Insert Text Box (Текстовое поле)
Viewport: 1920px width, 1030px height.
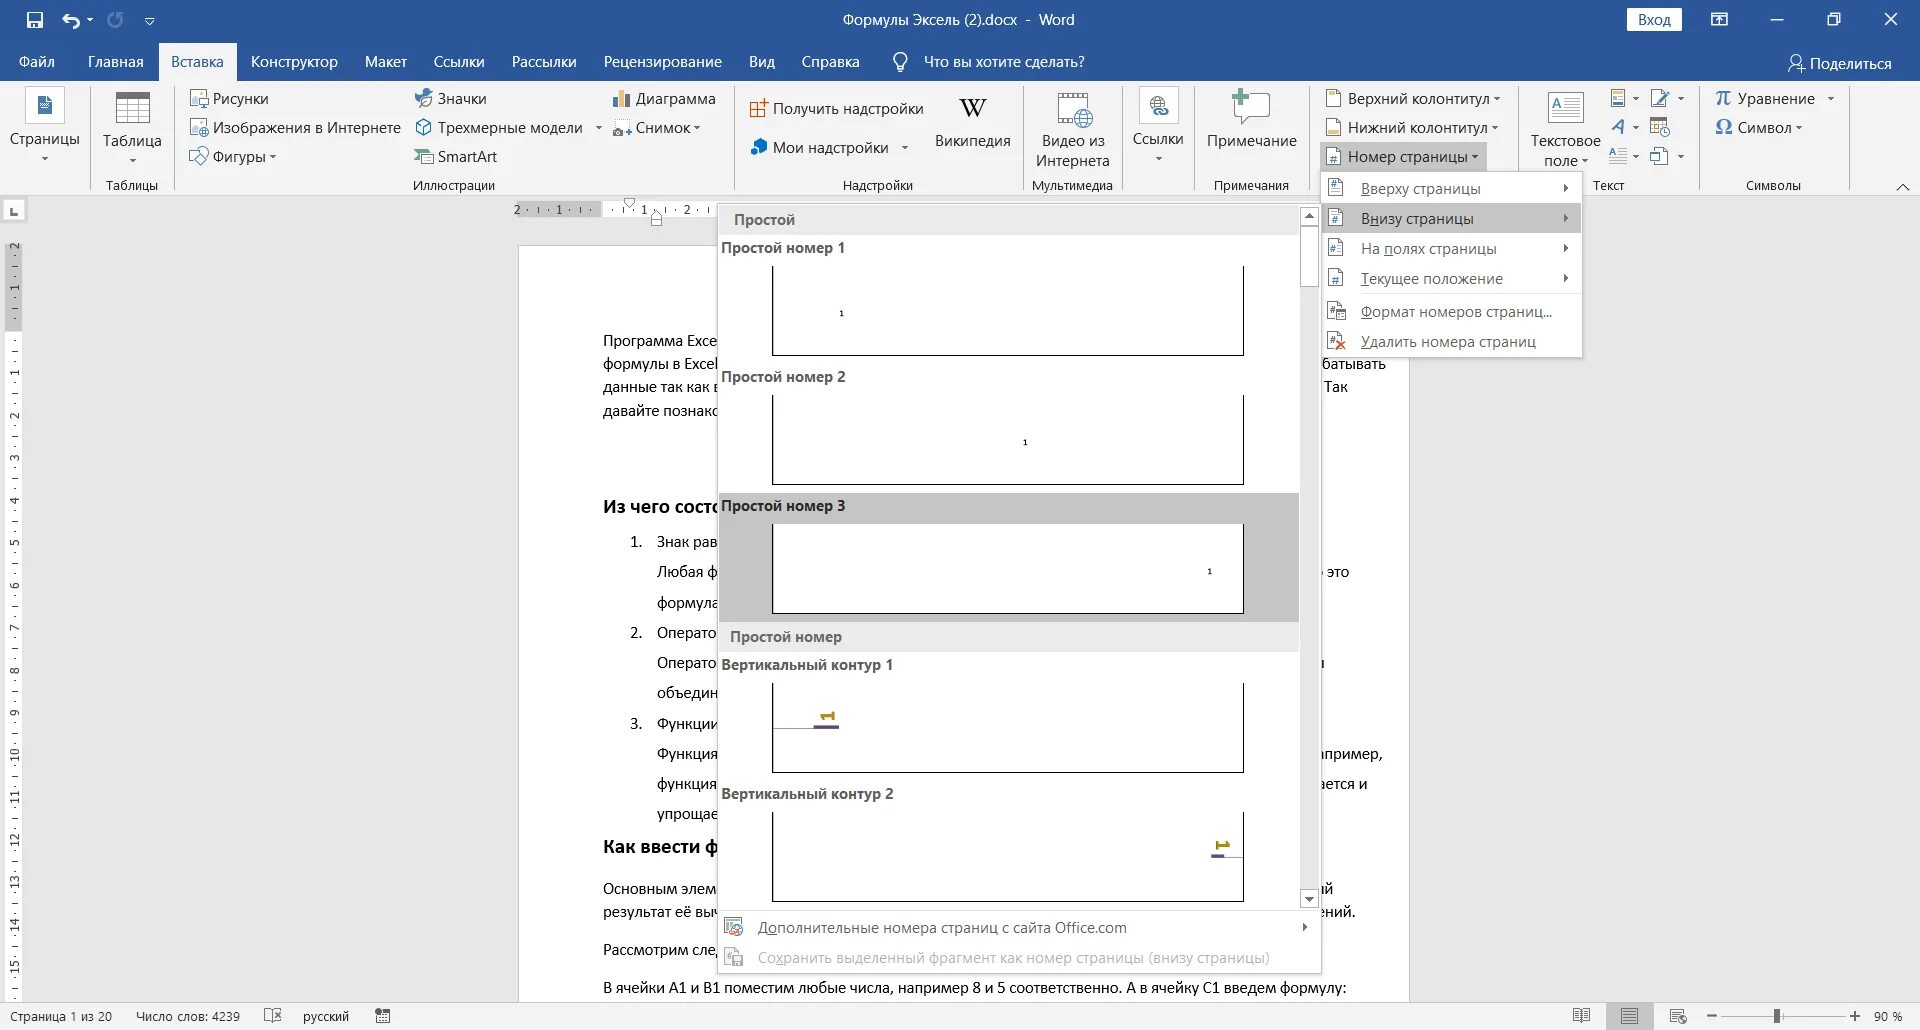(1565, 128)
